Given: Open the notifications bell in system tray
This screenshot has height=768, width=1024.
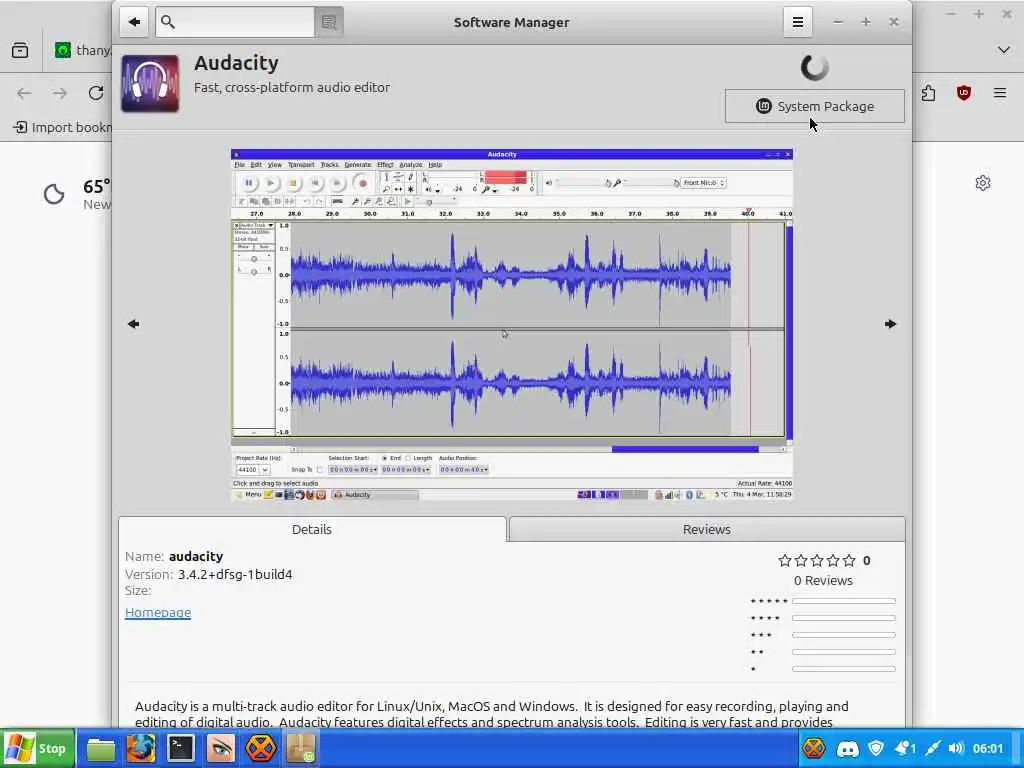Looking at the screenshot, I should (904, 748).
